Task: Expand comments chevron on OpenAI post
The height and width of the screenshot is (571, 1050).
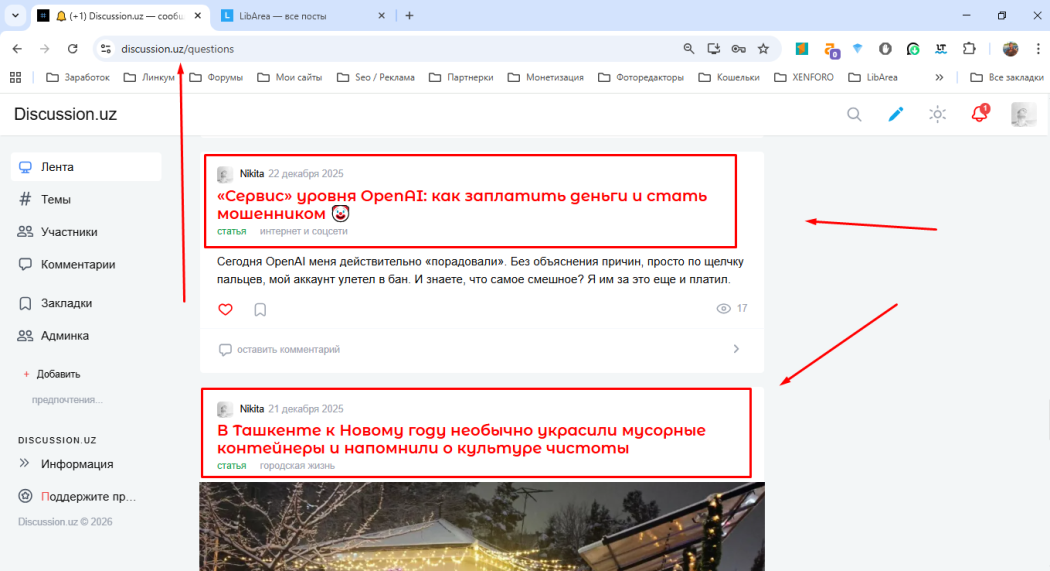Action: click(x=736, y=349)
